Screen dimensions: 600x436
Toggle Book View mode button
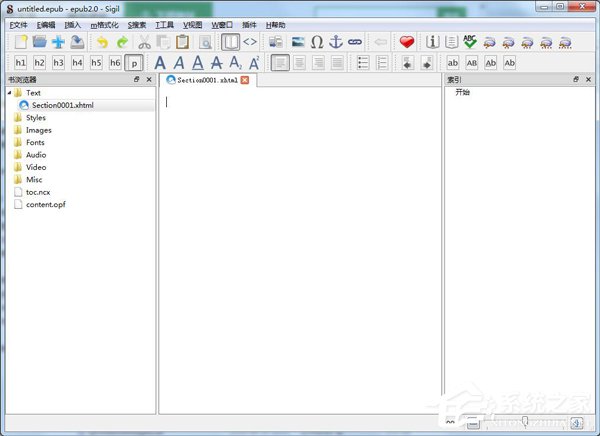(x=230, y=42)
